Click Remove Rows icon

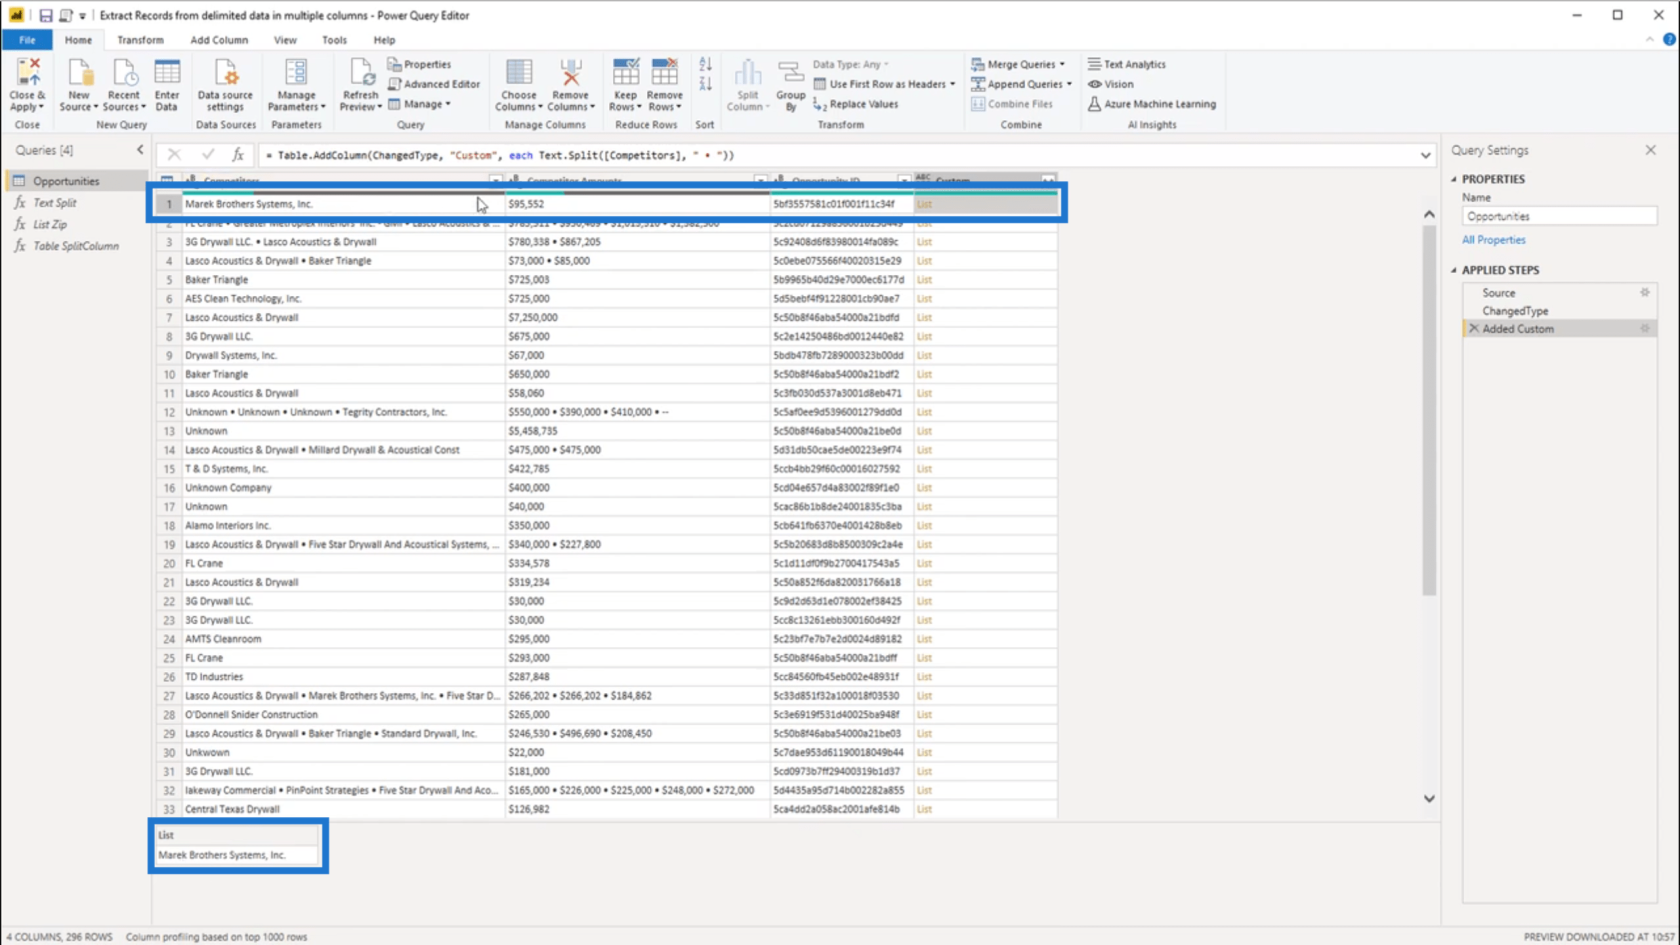[x=665, y=73]
